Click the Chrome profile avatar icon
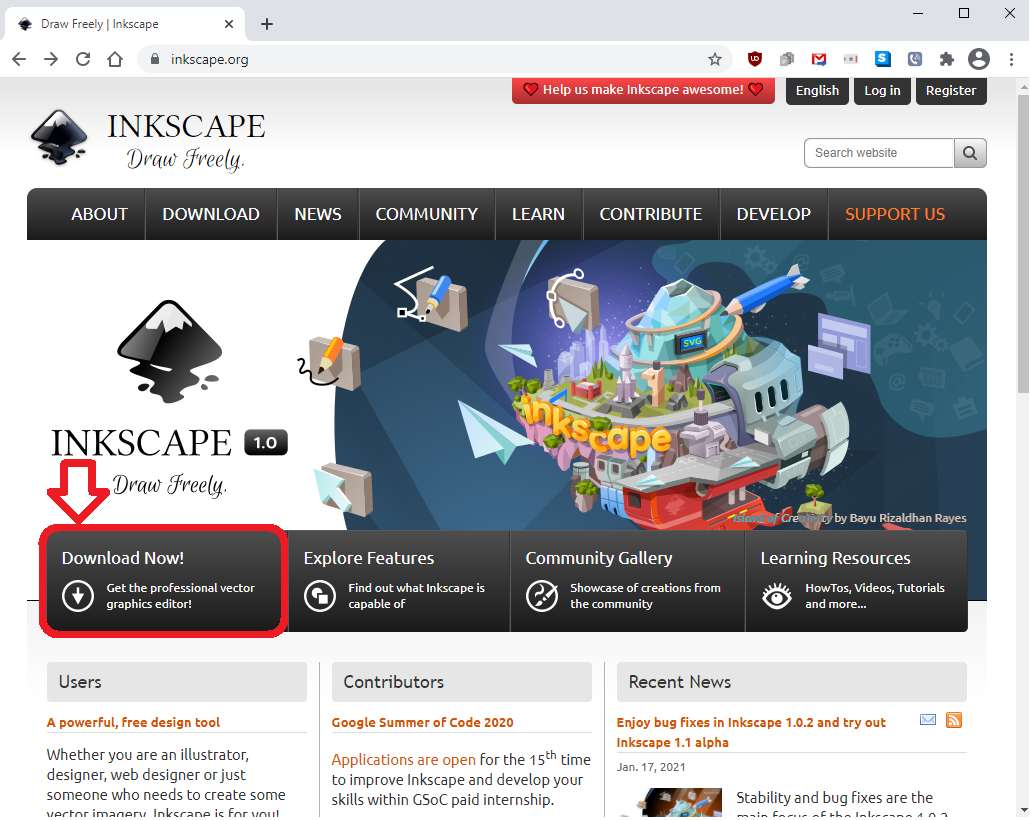Viewport: 1030px width, 820px height. pos(978,59)
